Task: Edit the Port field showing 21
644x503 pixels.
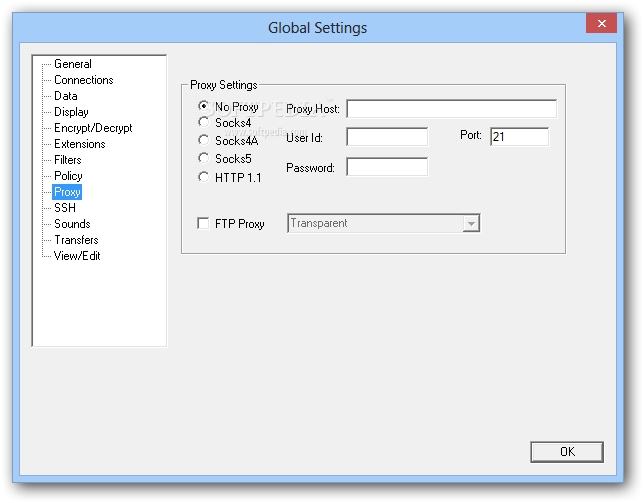Action: click(519, 137)
